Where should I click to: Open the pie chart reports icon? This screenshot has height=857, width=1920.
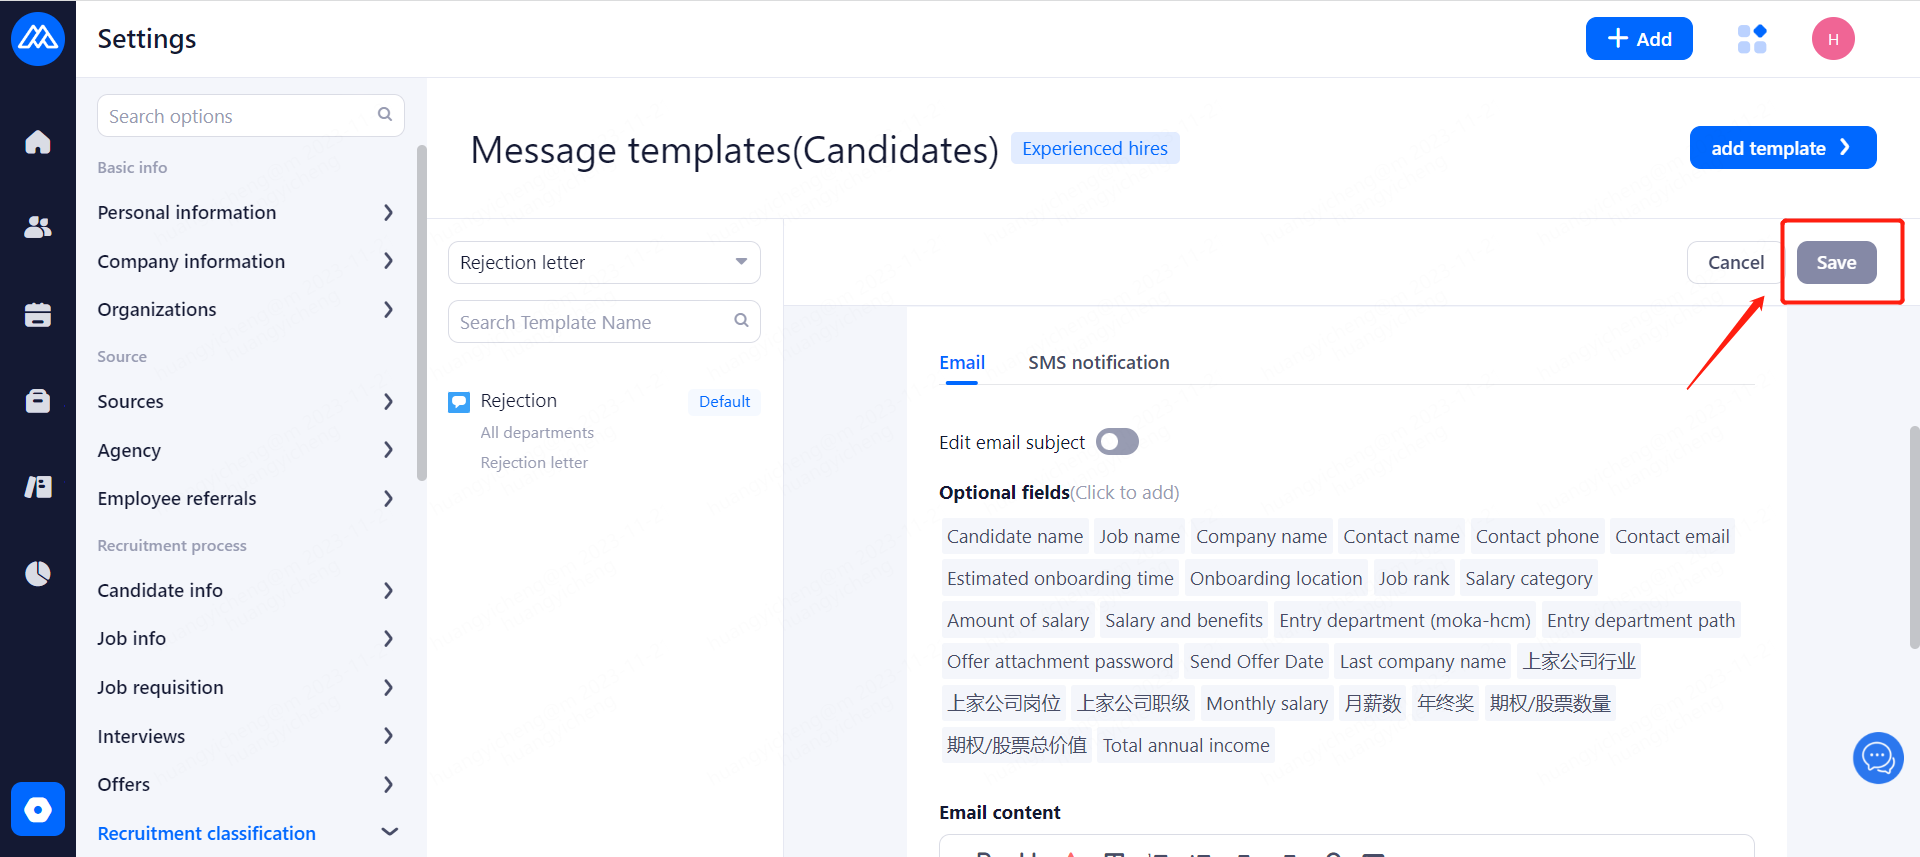[38, 574]
